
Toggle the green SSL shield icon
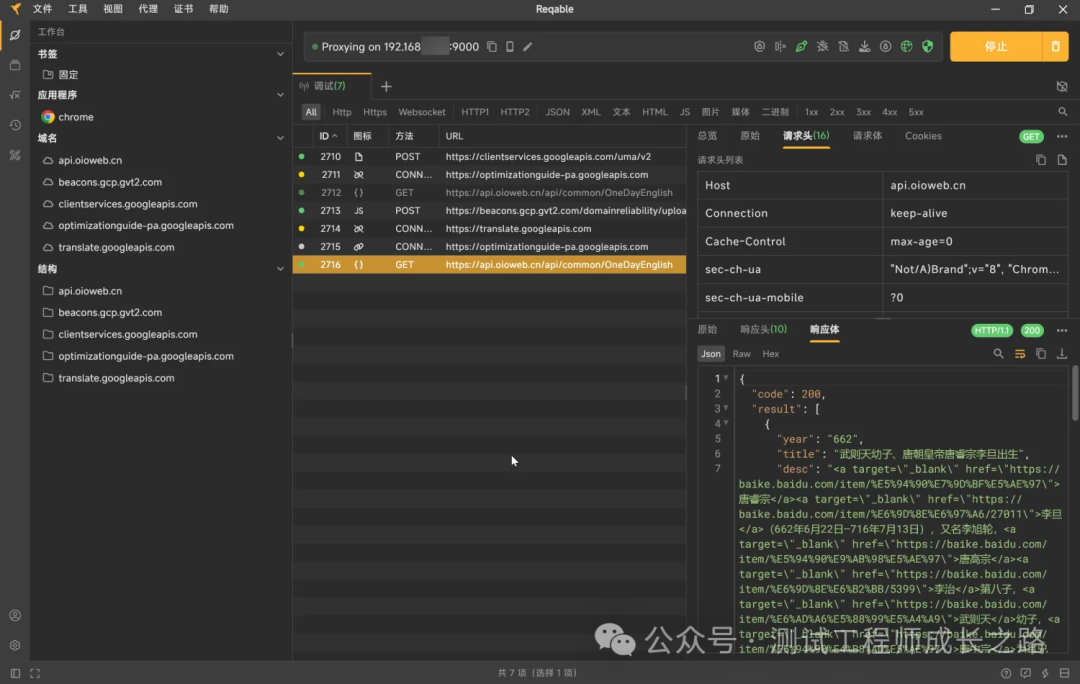point(928,47)
